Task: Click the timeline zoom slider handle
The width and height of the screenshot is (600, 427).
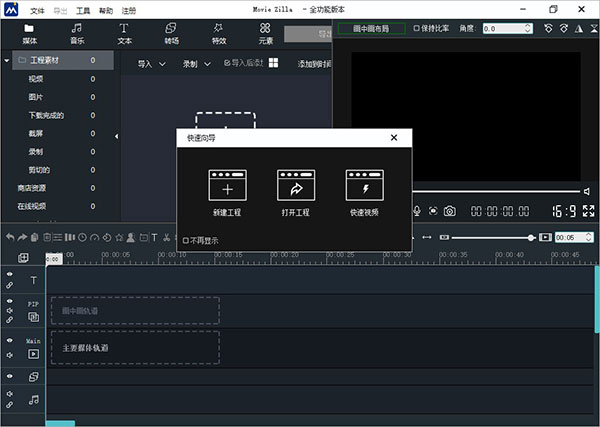Action: click(532, 237)
